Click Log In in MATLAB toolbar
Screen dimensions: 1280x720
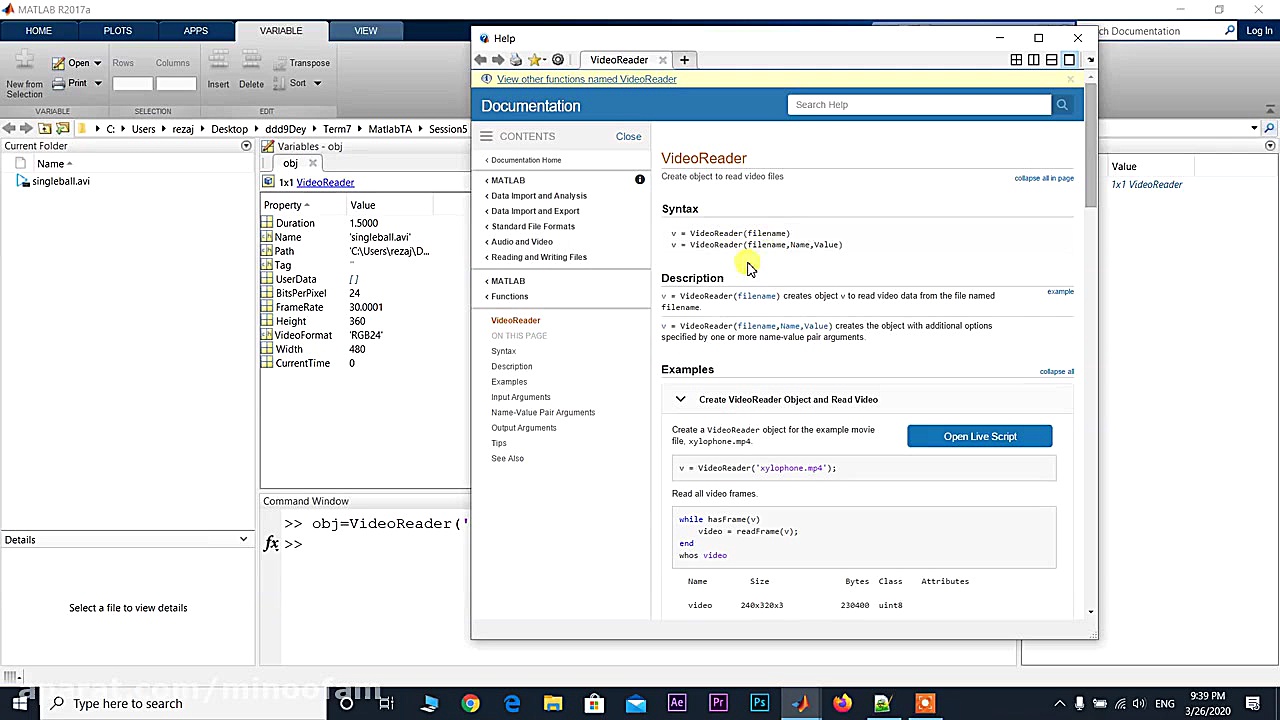(x=1259, y=31)
